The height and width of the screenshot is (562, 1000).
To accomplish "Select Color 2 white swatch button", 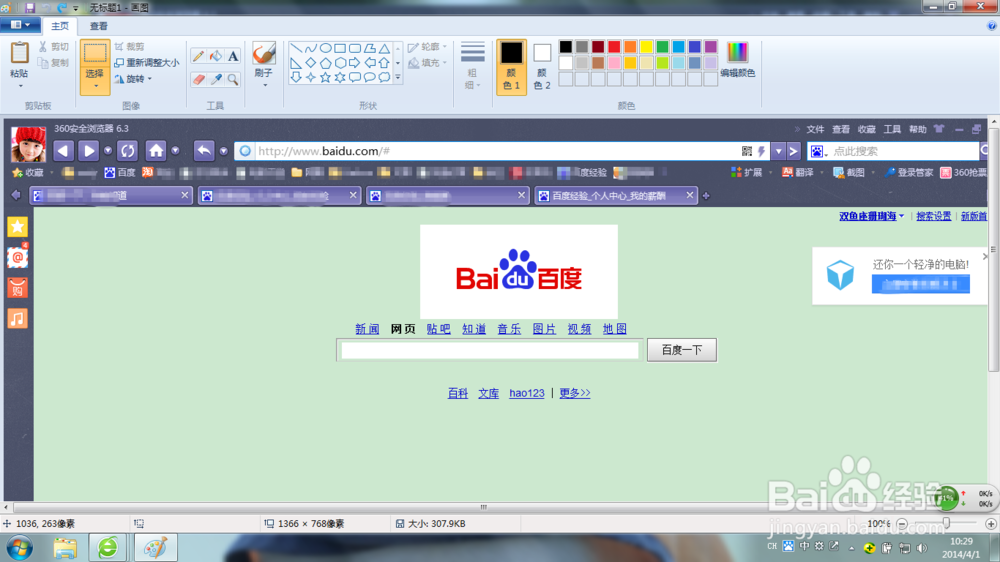I will click(542, 67).
